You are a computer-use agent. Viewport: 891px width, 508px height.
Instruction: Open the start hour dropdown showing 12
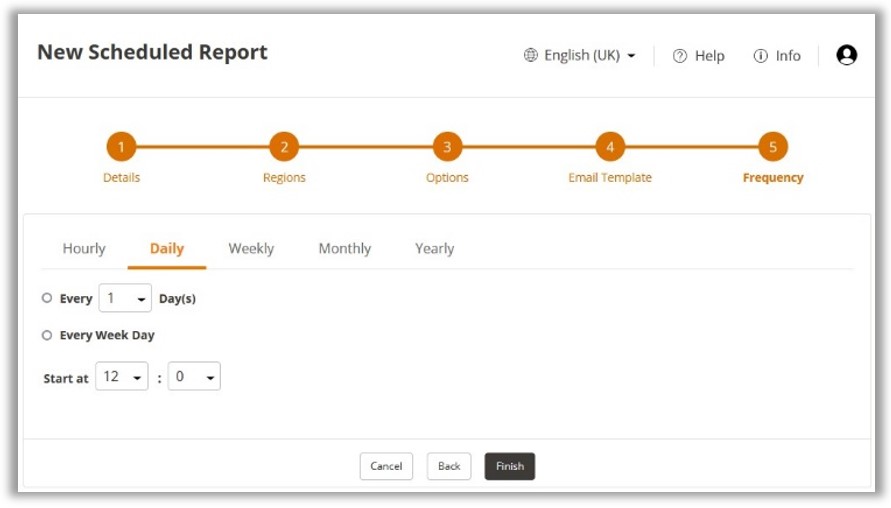122,377
